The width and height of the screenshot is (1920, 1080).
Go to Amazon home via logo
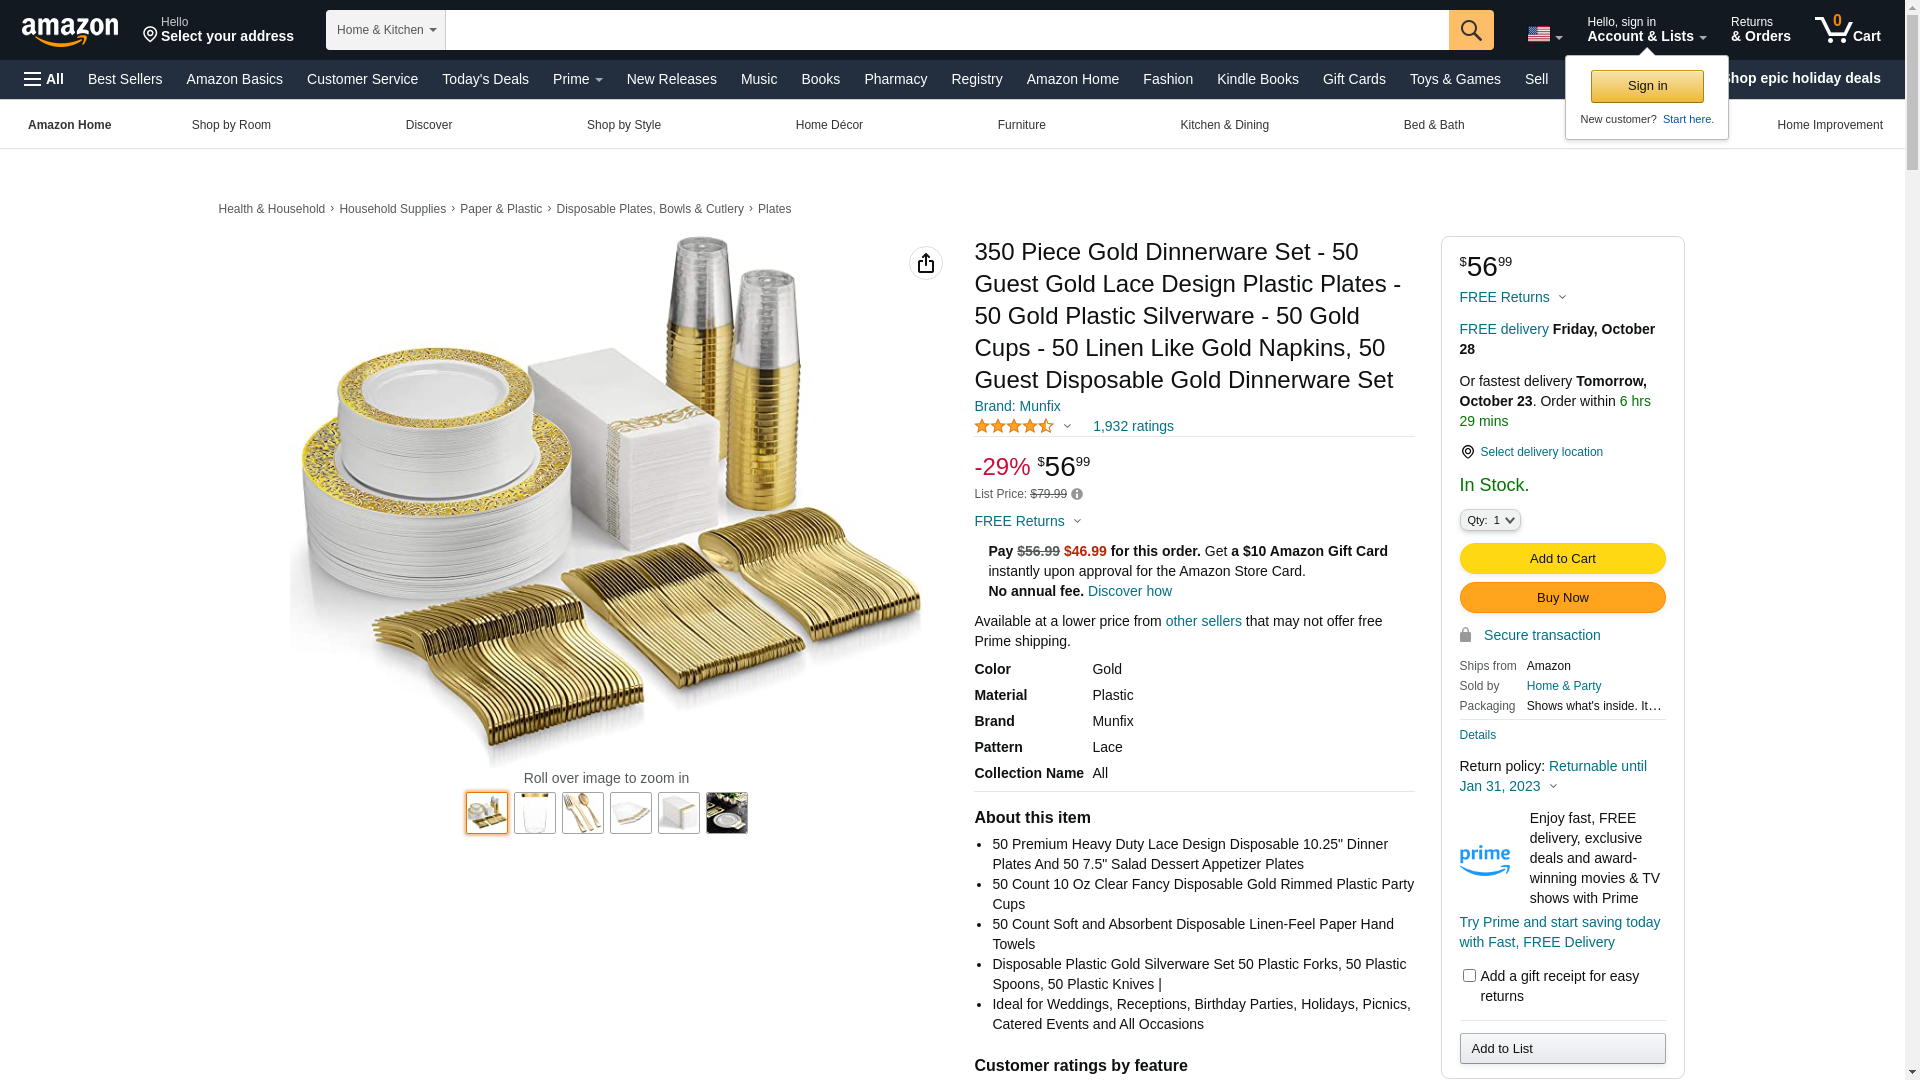point(70,31)
